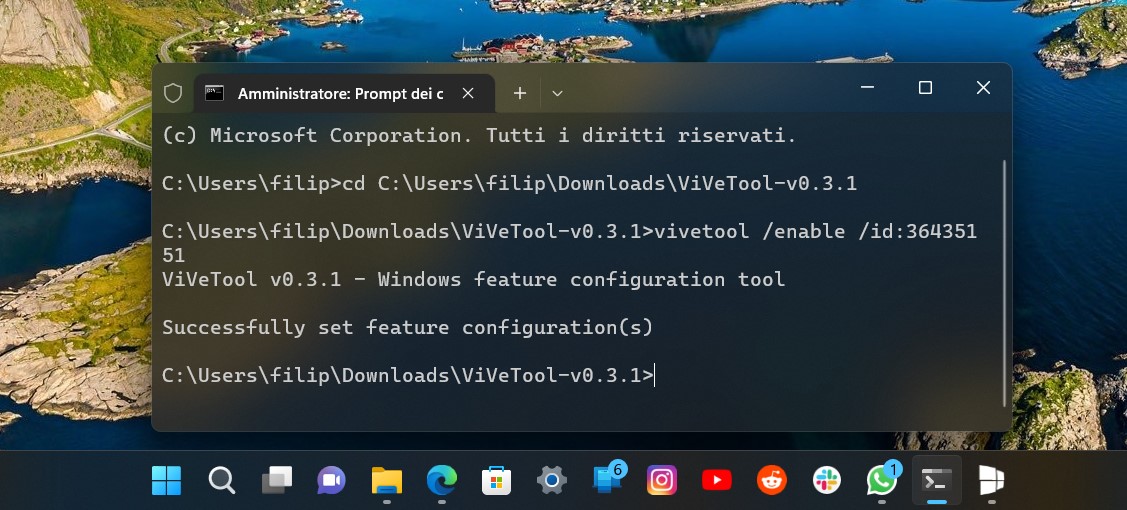Open a new Terminal tab with plus
Screen dimensions: 1127x510
click(x=520, y=93)
